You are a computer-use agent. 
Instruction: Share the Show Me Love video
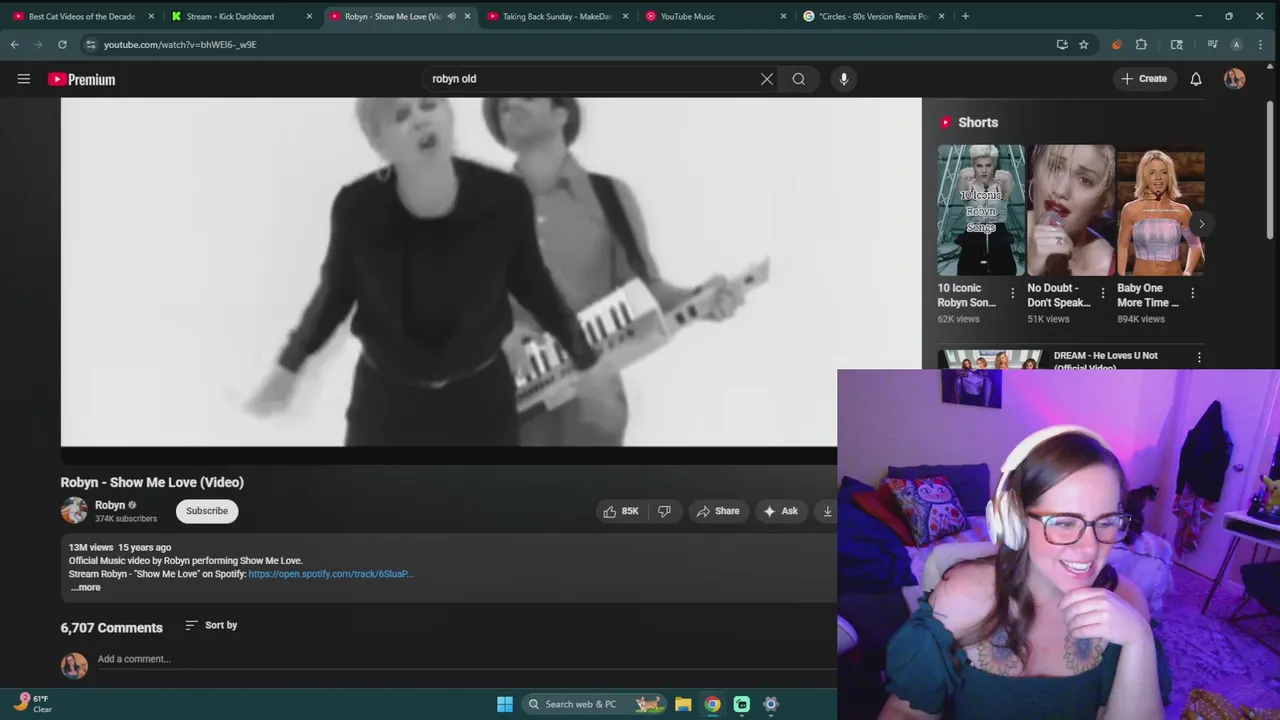pyautogui.click(x=718, y=511)
